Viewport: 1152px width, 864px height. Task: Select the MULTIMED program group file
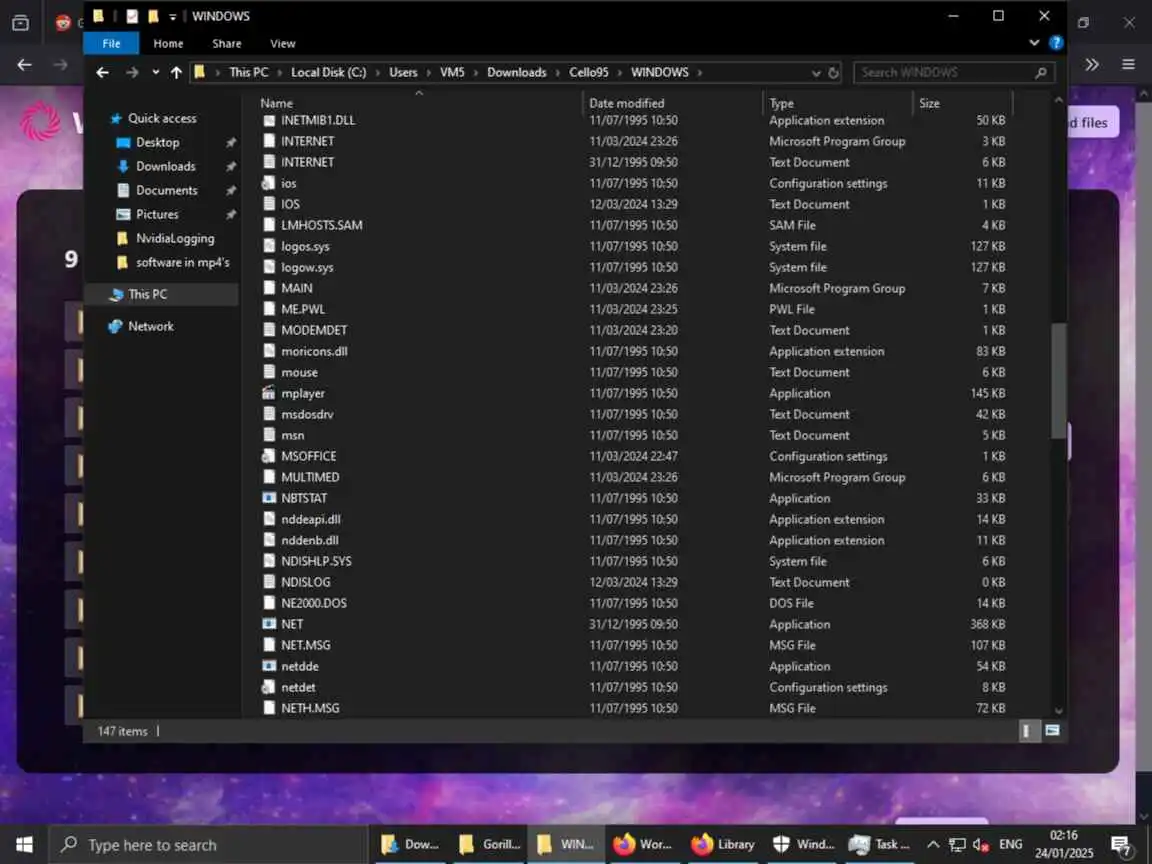[x=310, y=477]
